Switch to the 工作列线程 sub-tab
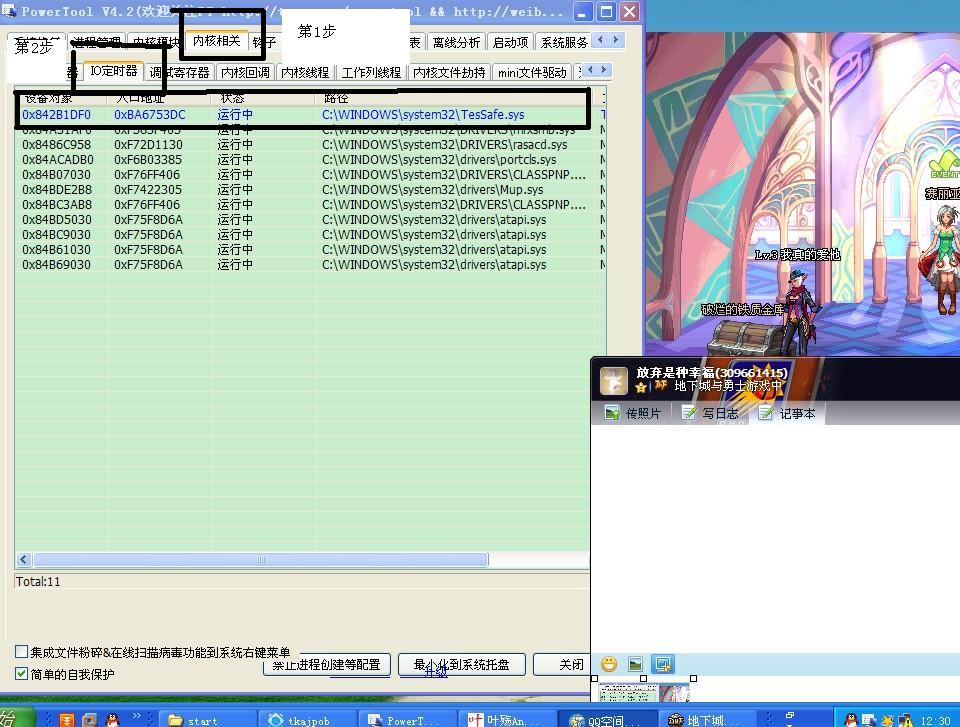 371,72
